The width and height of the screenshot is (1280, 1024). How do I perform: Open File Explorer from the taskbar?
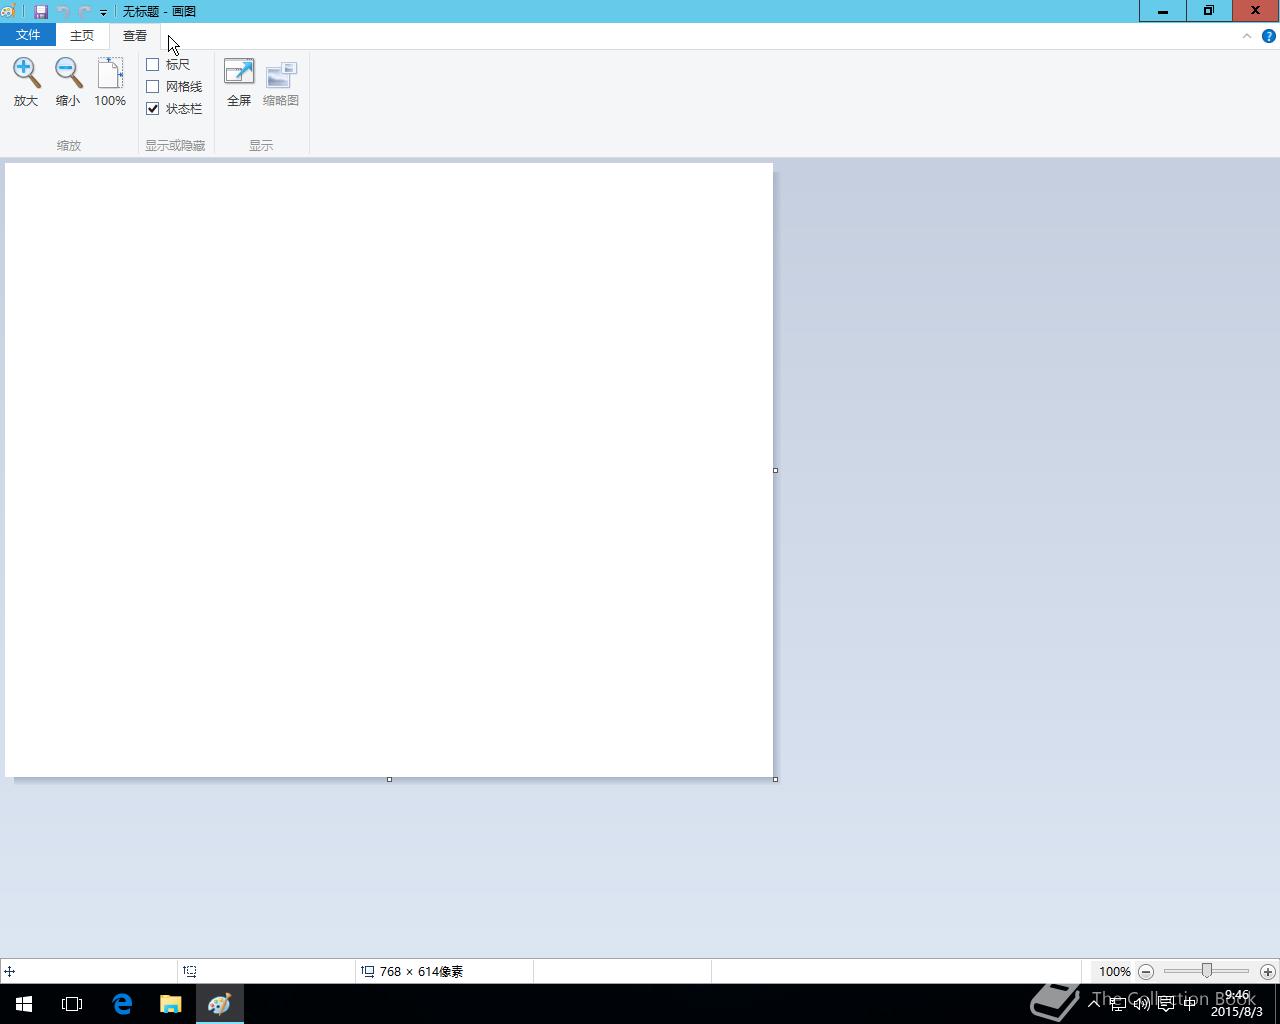click(170, 1004)
